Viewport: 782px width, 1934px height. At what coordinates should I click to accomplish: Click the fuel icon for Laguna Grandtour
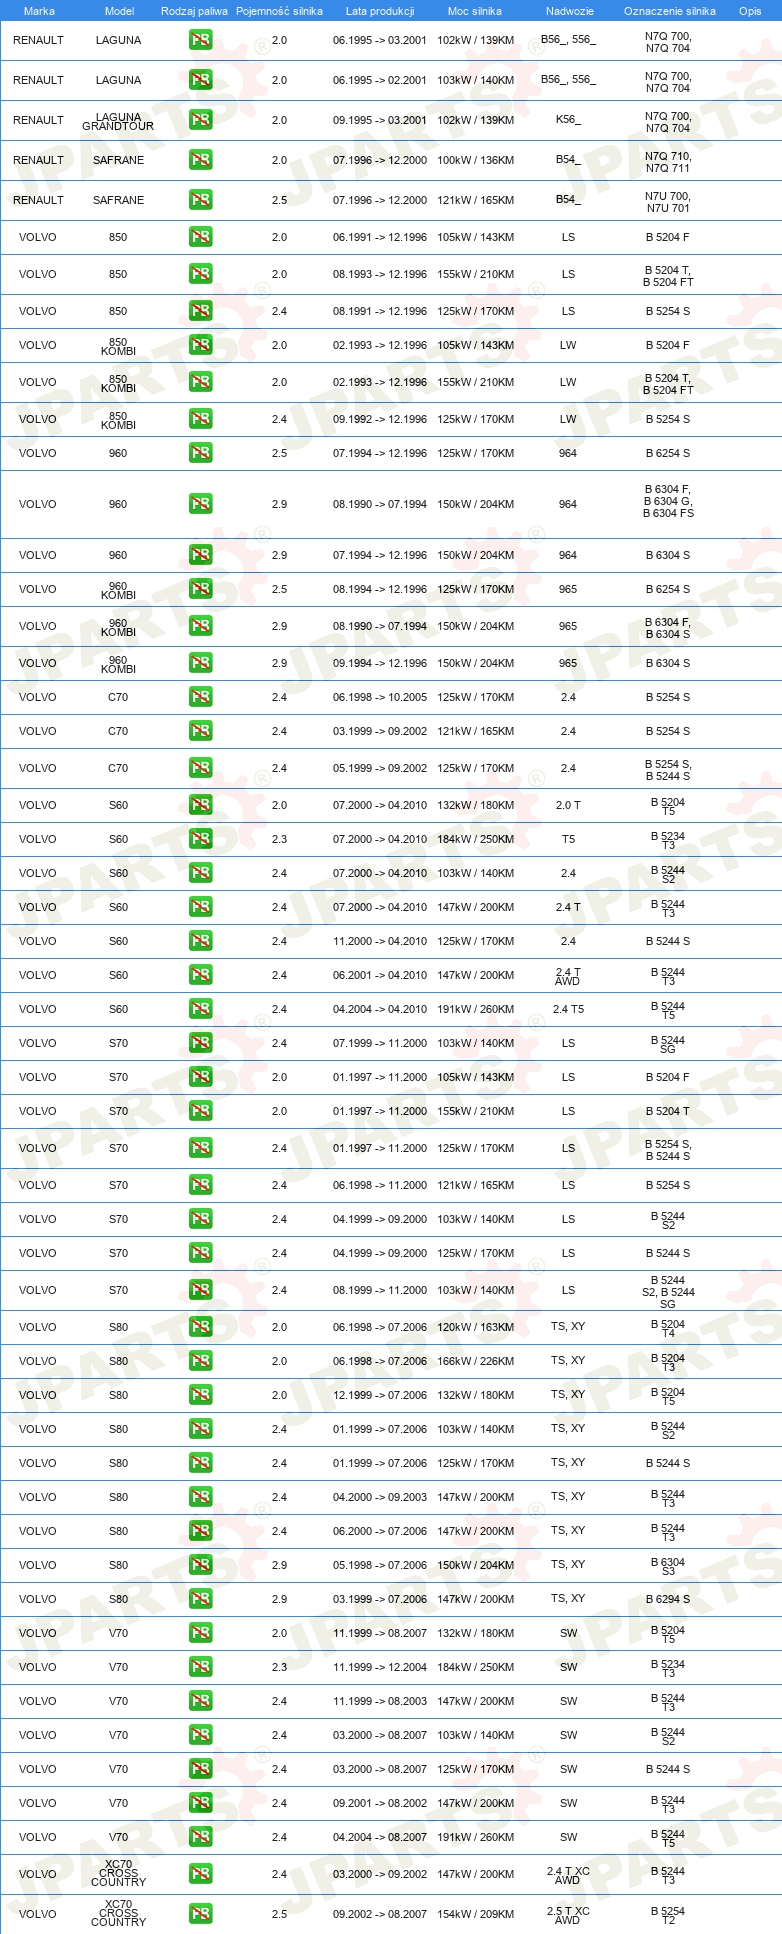pyautogui.click(x=200, y=120)
